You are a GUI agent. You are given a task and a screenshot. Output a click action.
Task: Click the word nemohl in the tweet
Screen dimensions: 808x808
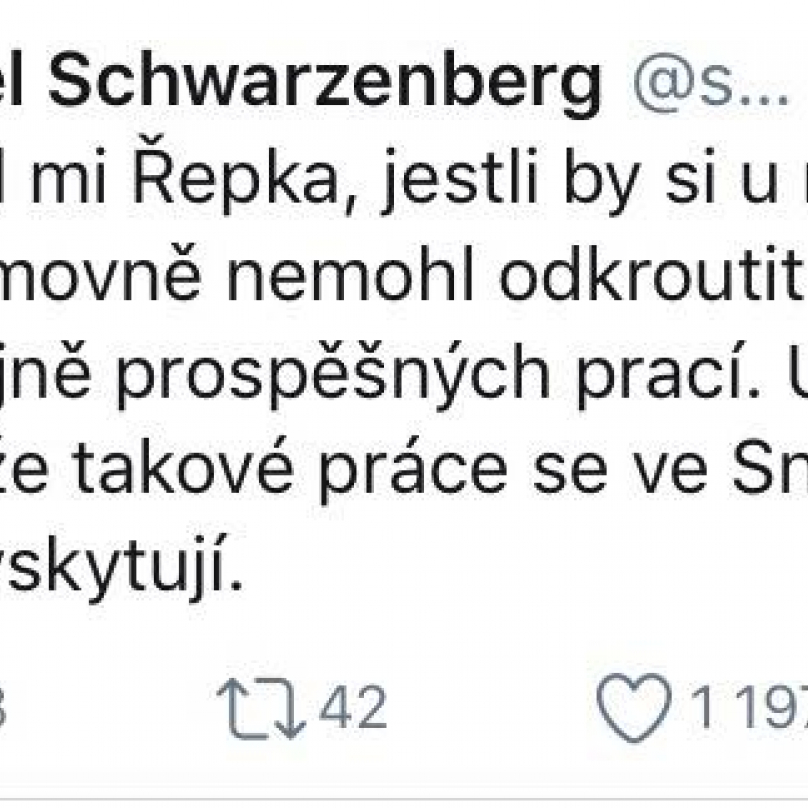pos(349,277)
